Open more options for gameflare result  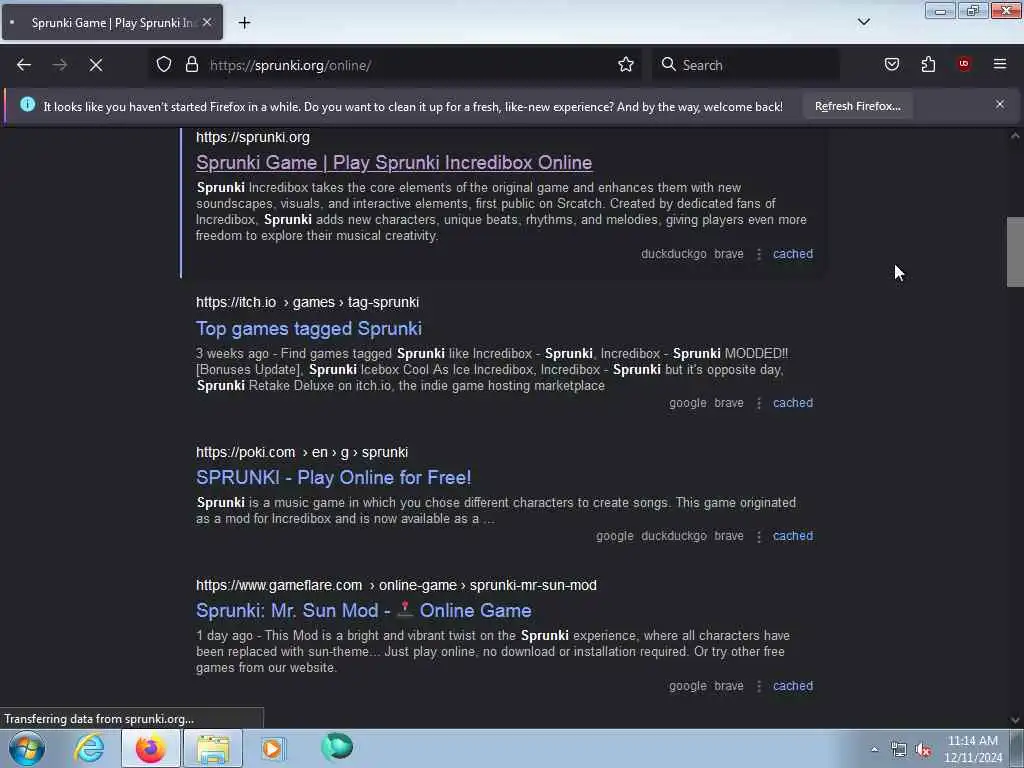click(x=759, y=686)
